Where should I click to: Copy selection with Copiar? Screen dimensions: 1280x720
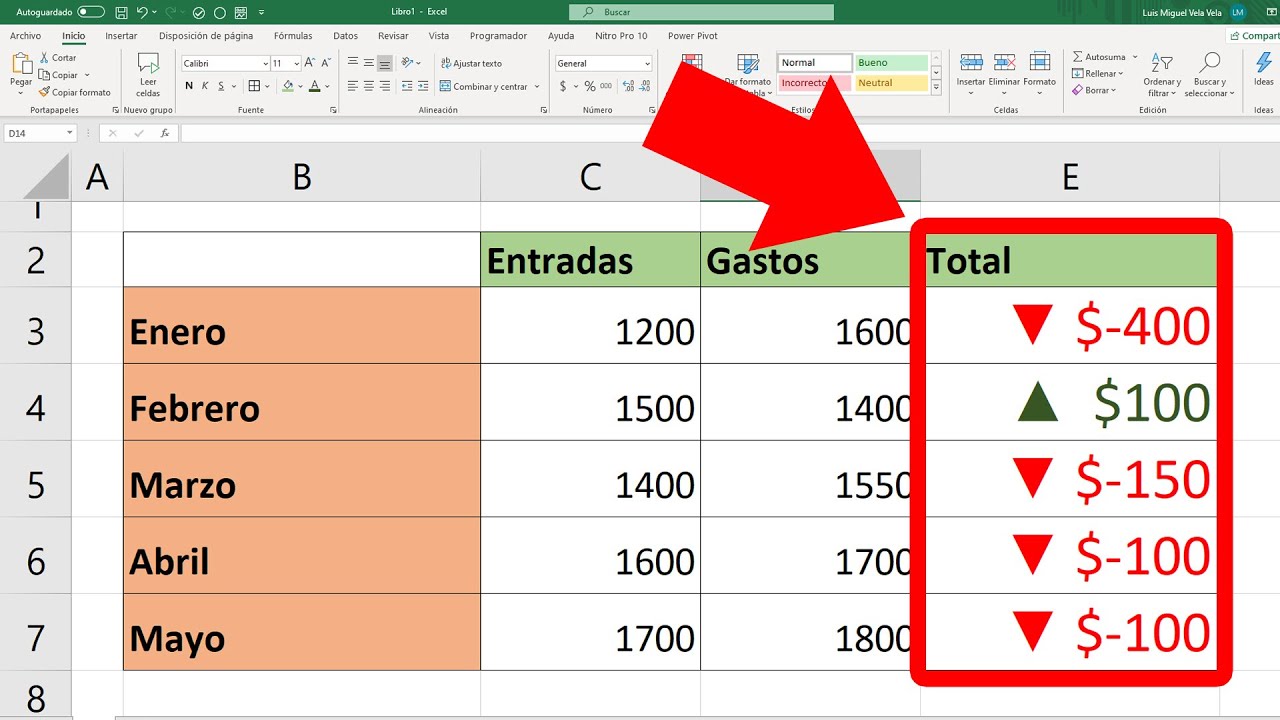pos(59,75)
